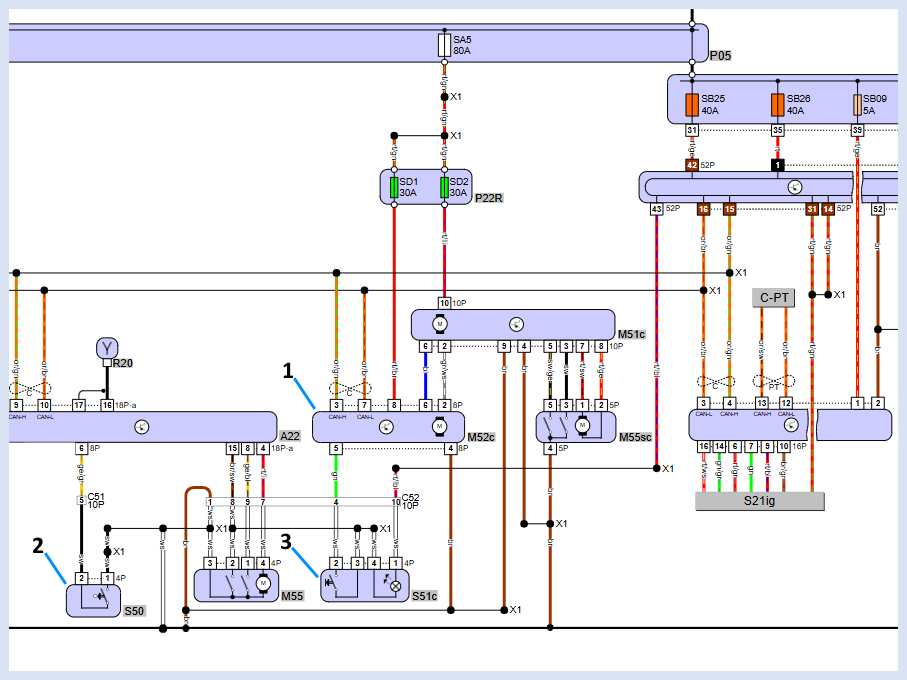Click the SB09 5A fuse symbol

coord(857,105)
